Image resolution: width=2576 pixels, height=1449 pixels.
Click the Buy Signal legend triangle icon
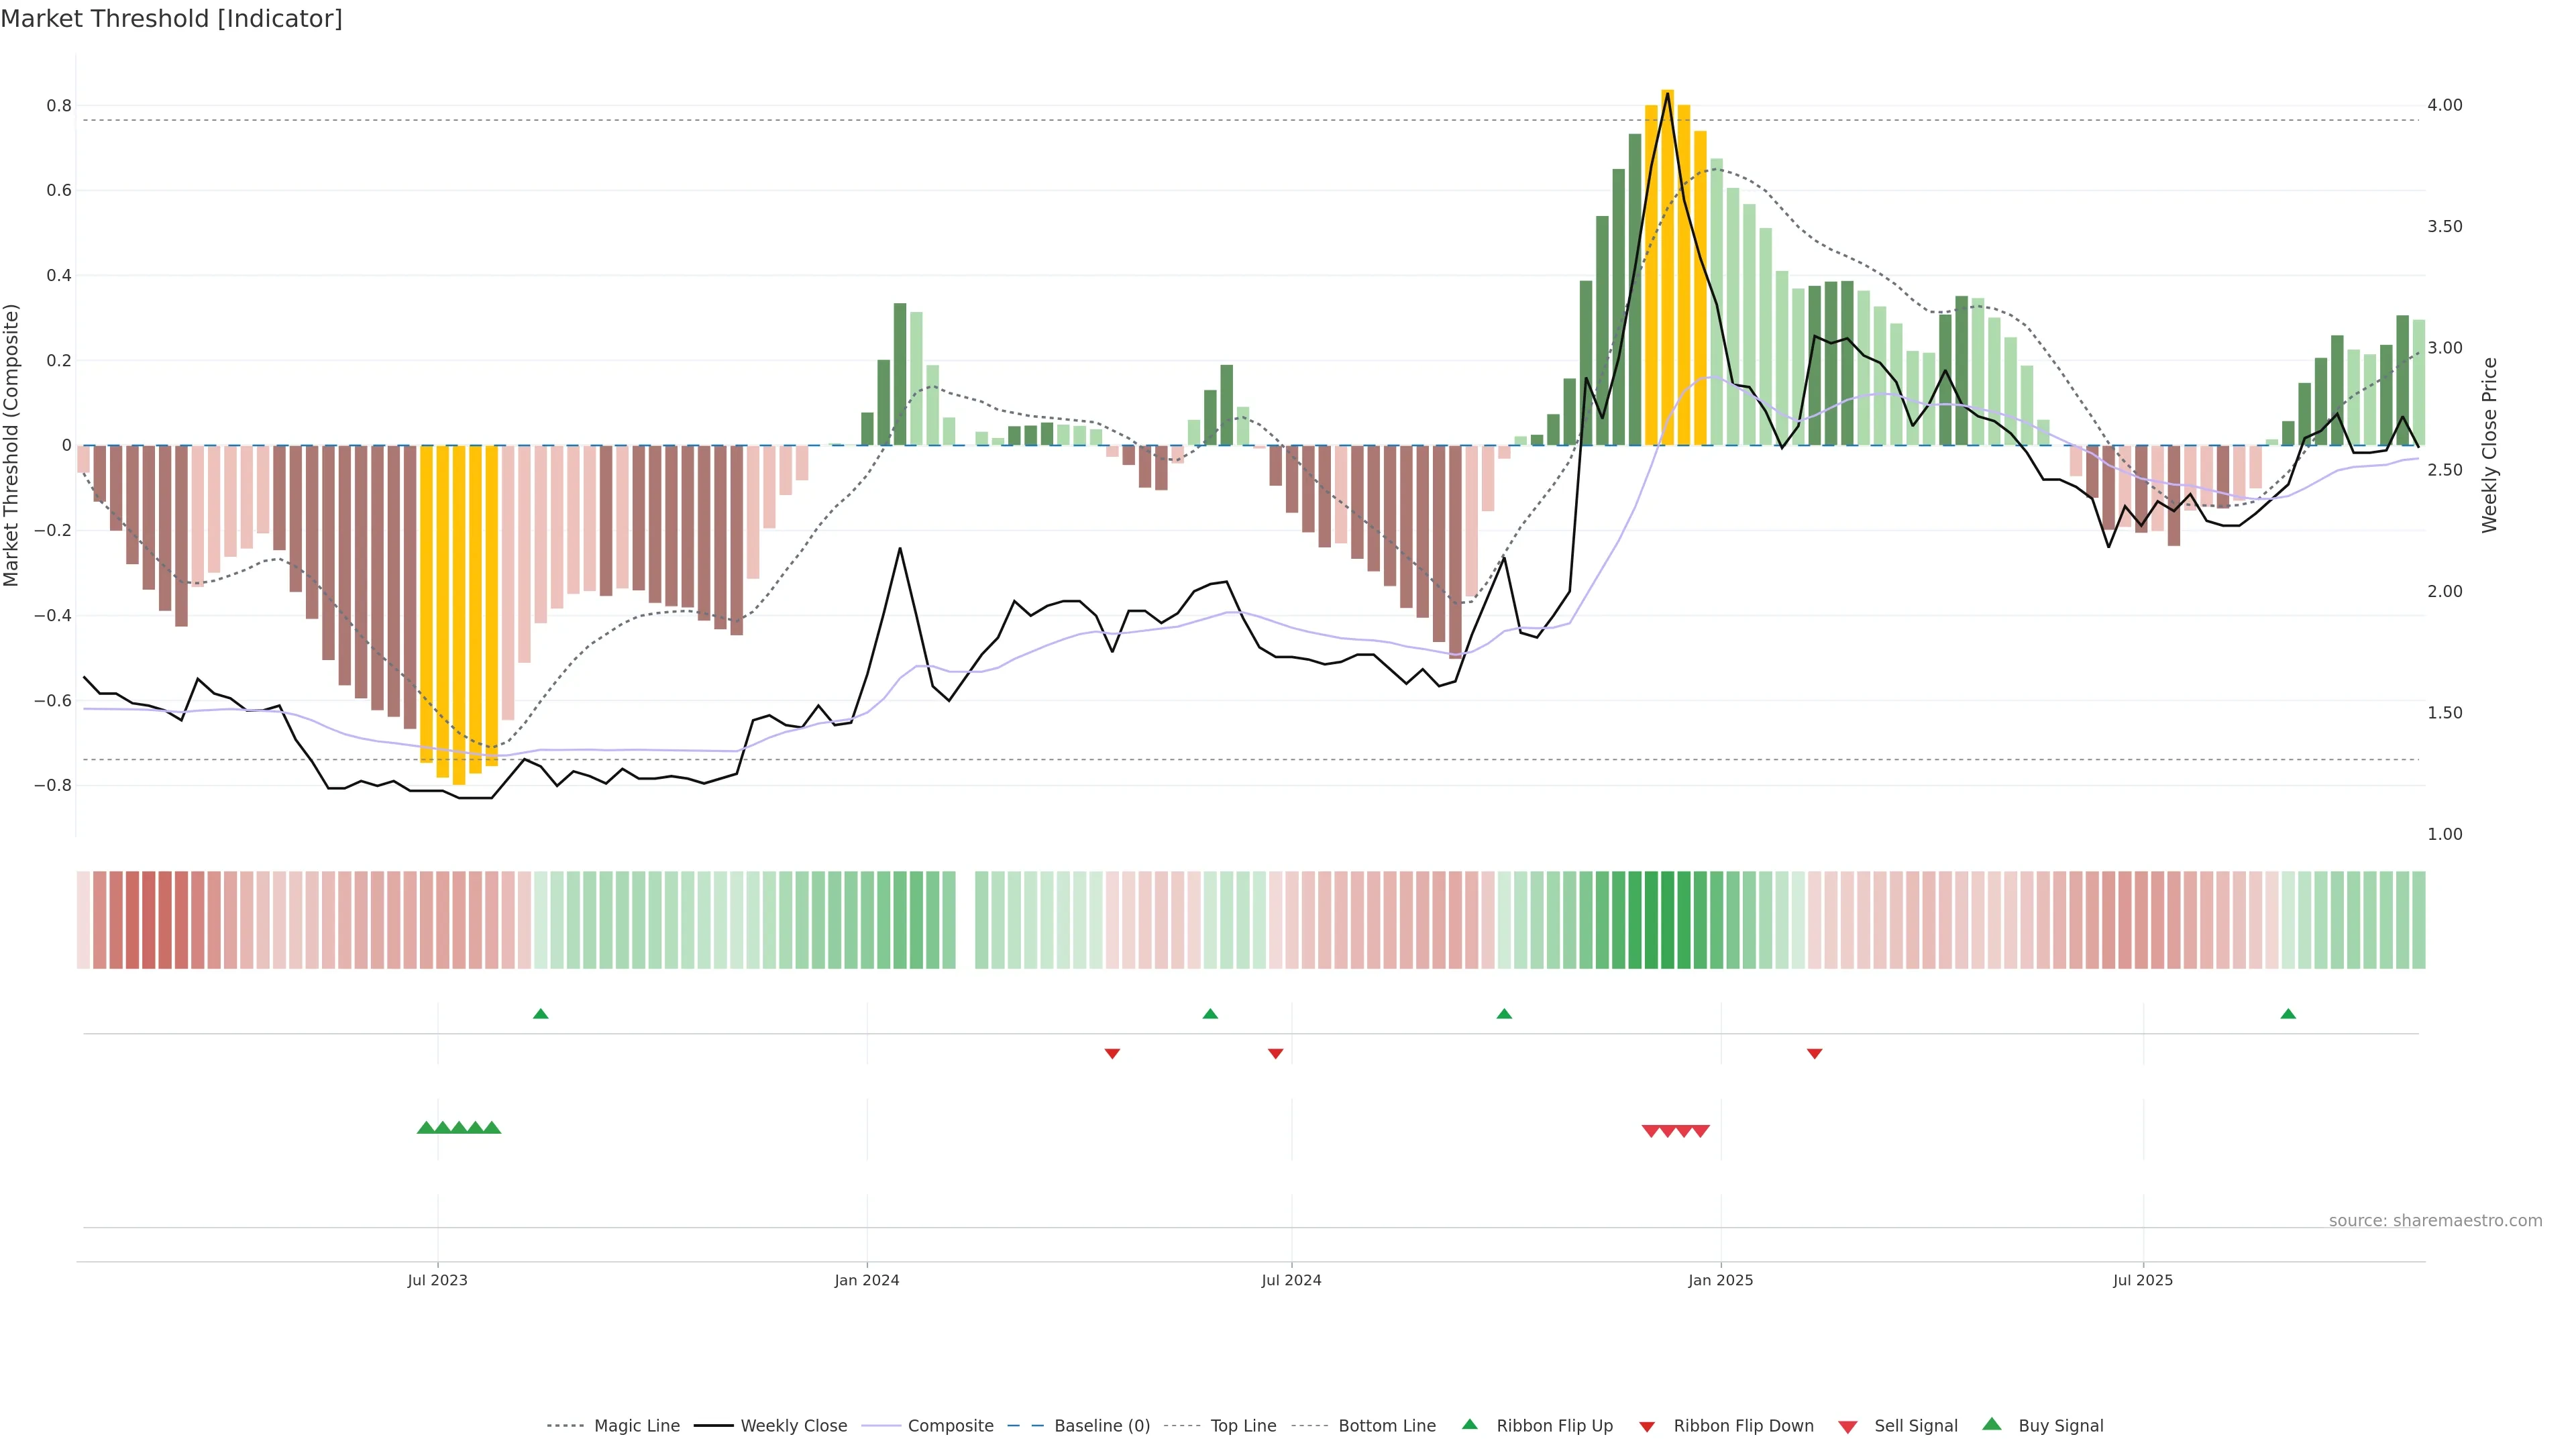point(1992,1424)
